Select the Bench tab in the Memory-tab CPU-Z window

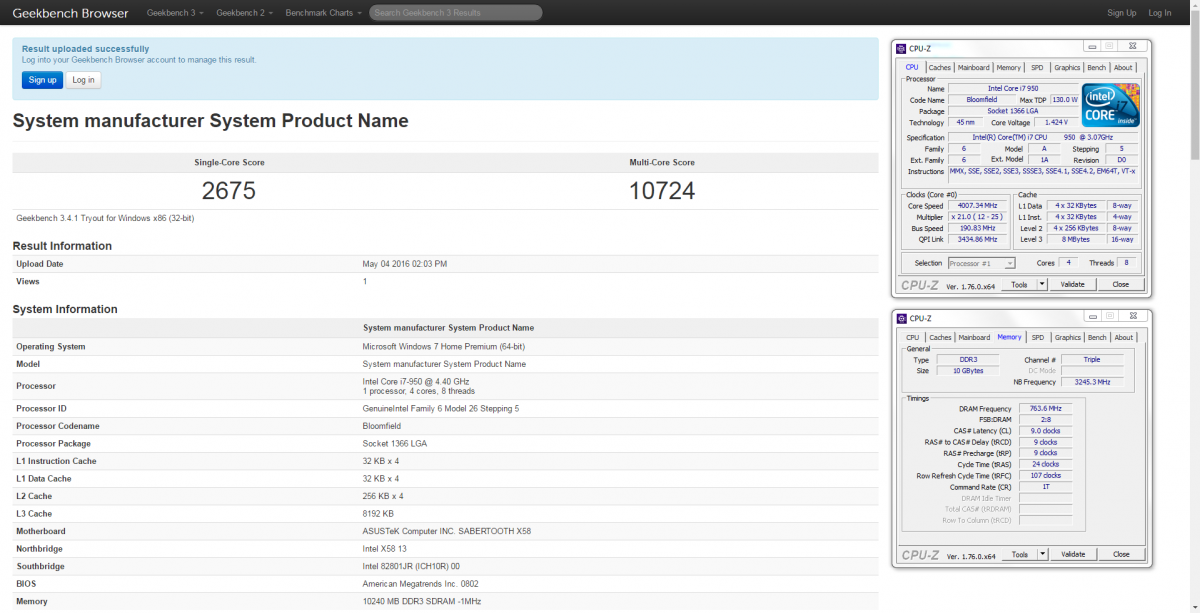point(1097,338)
